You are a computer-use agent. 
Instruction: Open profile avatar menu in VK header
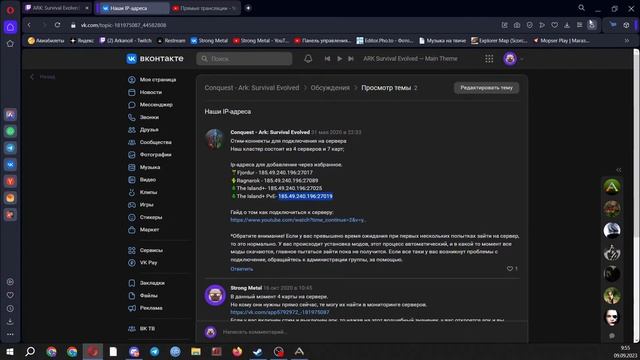pyautogui.click(x=510, y=59)
